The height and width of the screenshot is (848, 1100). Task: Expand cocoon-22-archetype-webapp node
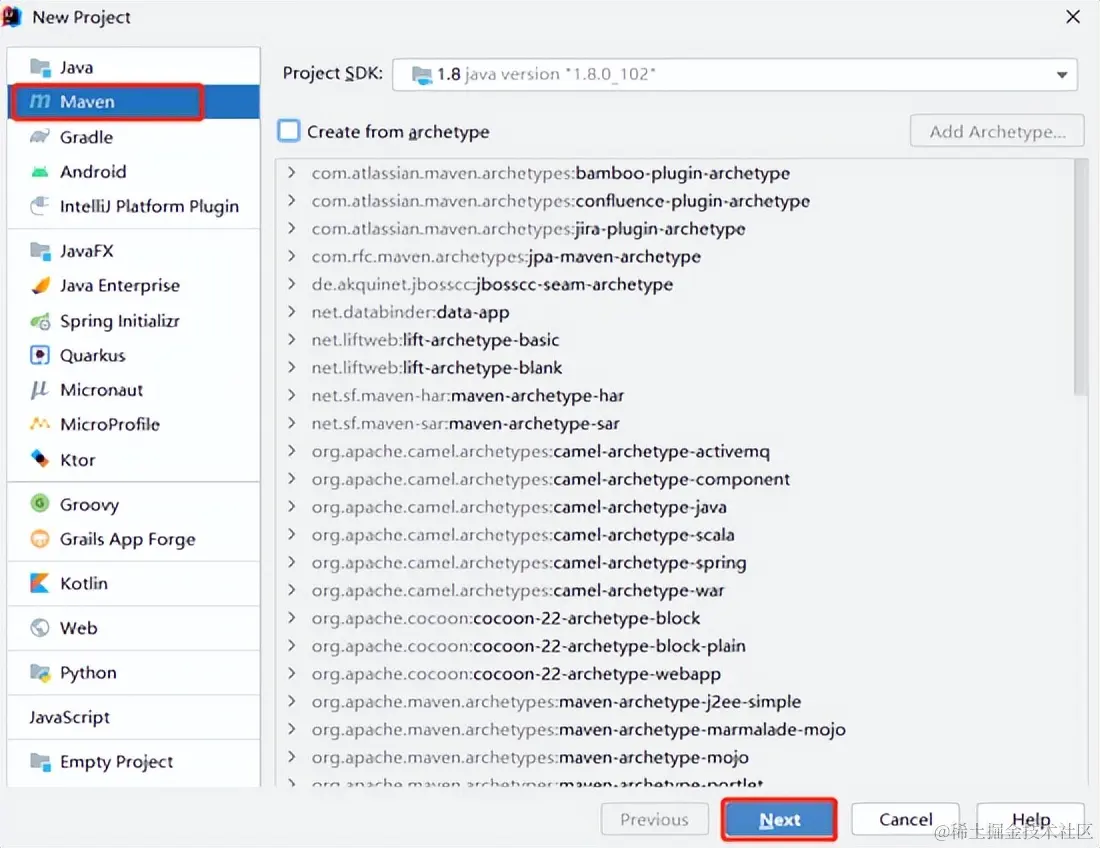pyautogui.click(x=292, y=674)
